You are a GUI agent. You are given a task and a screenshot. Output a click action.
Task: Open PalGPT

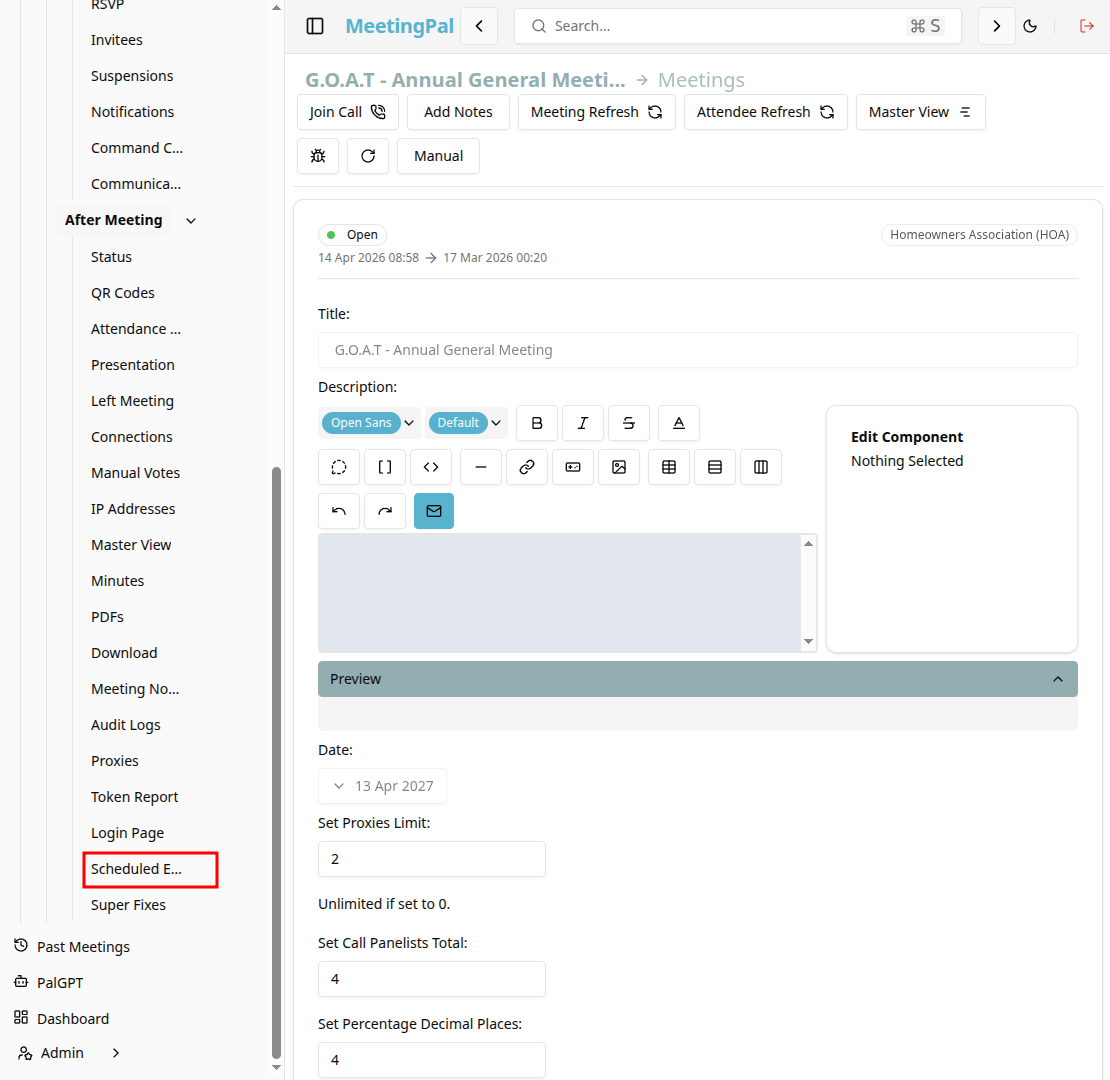(49, 983)
